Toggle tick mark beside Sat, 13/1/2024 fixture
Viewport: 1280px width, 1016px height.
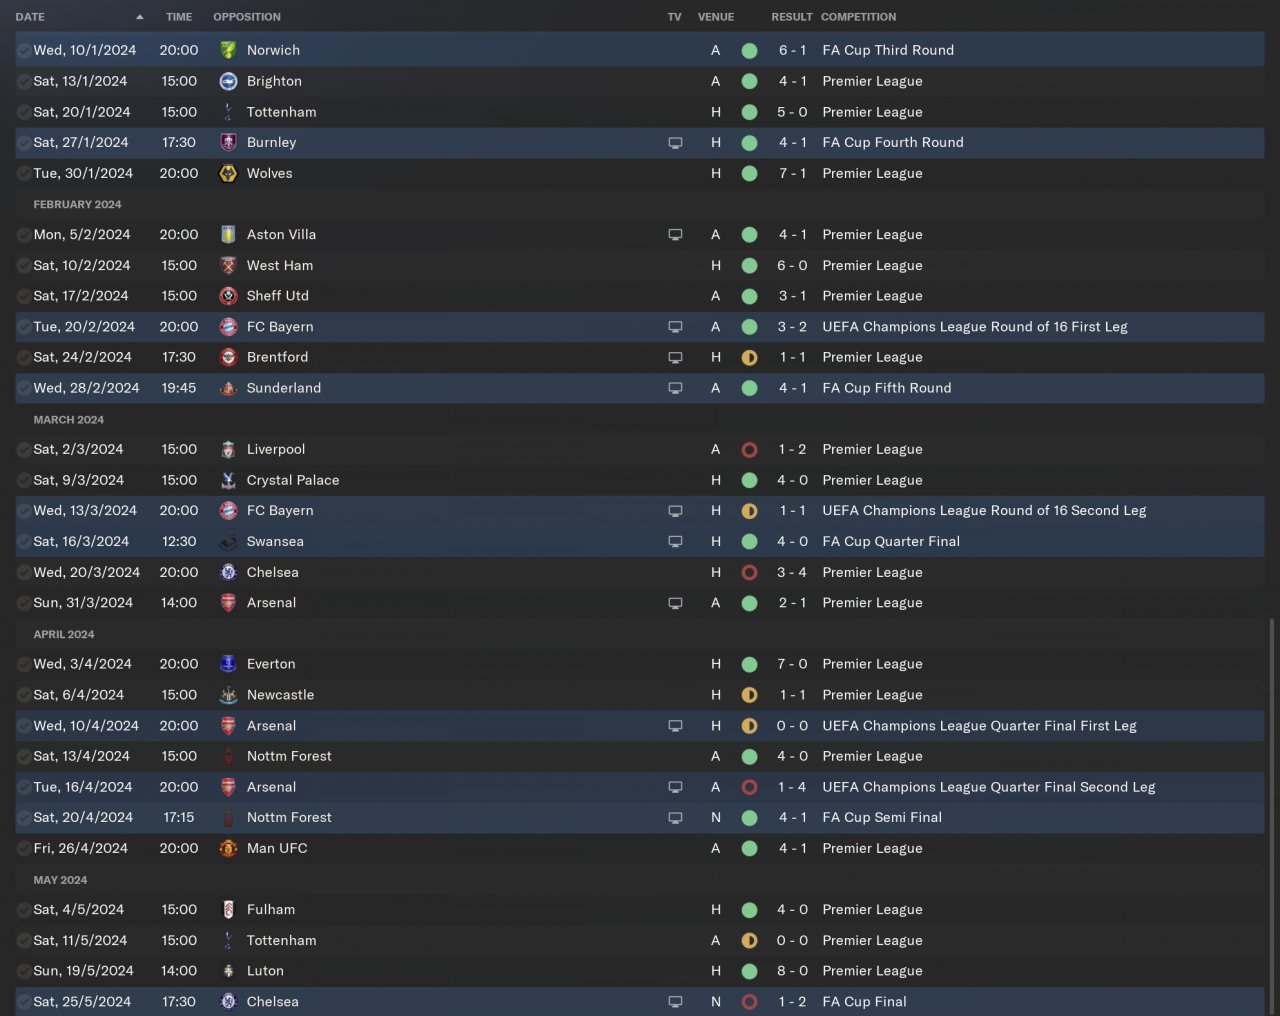[24, 81]
